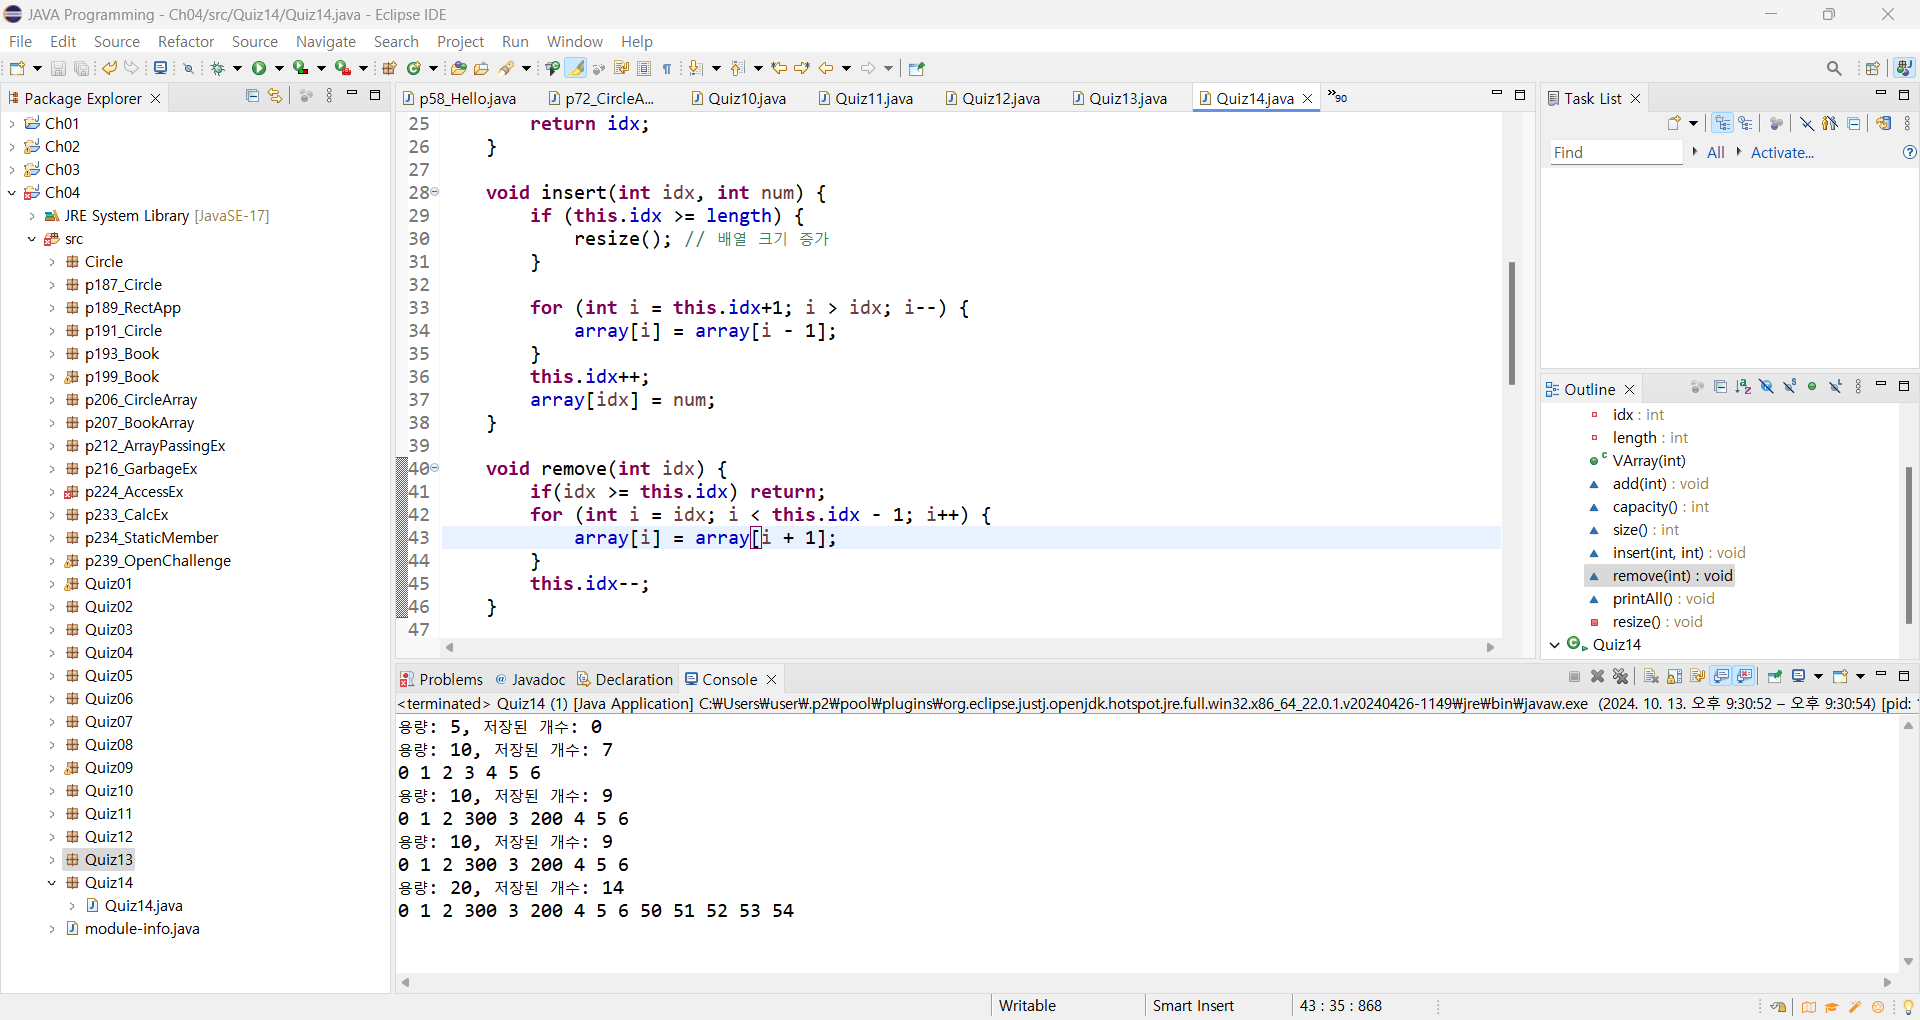Image resolution: width=1920 pixels, height=1020 pixels.
Task: Click the Collapse All icon in Outline
Action: (x=1720, y=387)
